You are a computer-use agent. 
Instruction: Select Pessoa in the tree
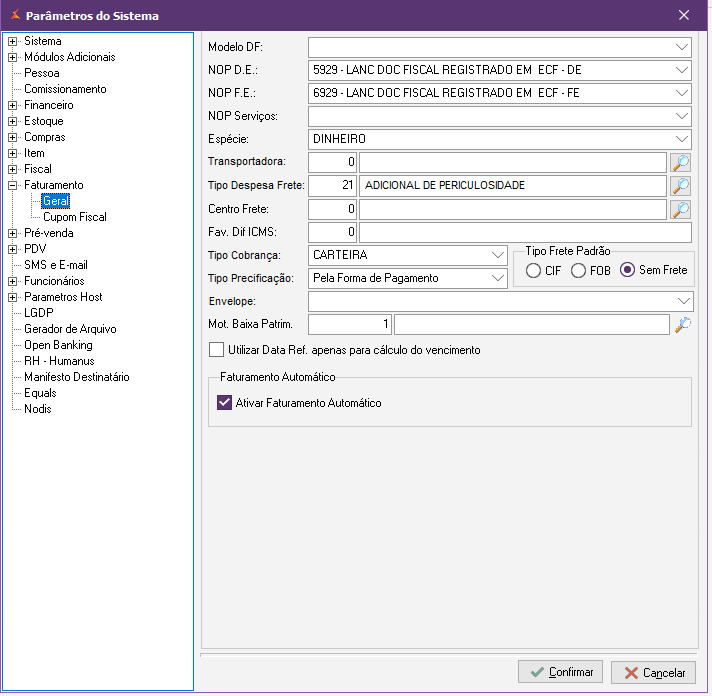point(41,73)
